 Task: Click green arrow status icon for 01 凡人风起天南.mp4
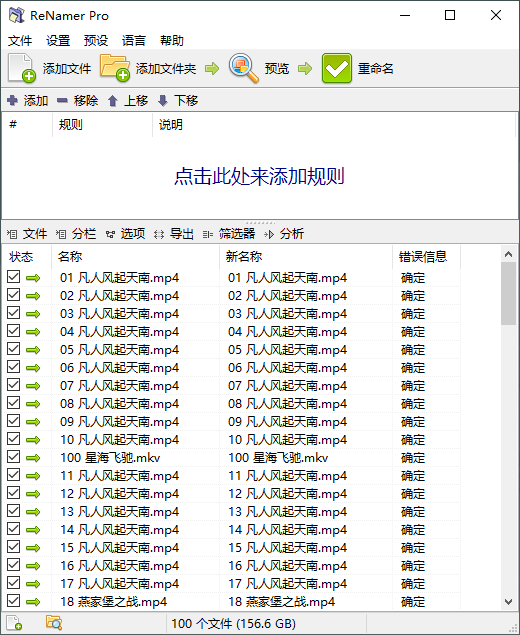(x=33, y=278)
